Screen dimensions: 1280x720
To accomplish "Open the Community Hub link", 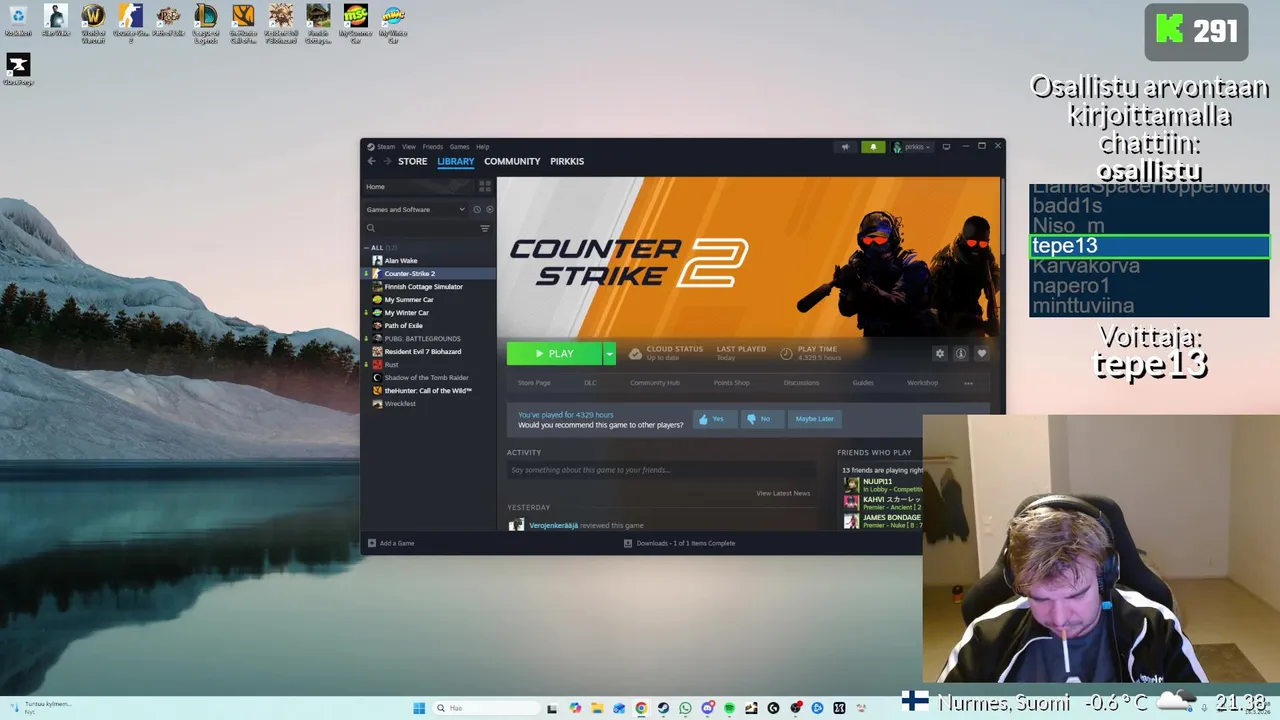I will [x=655, y=383].
